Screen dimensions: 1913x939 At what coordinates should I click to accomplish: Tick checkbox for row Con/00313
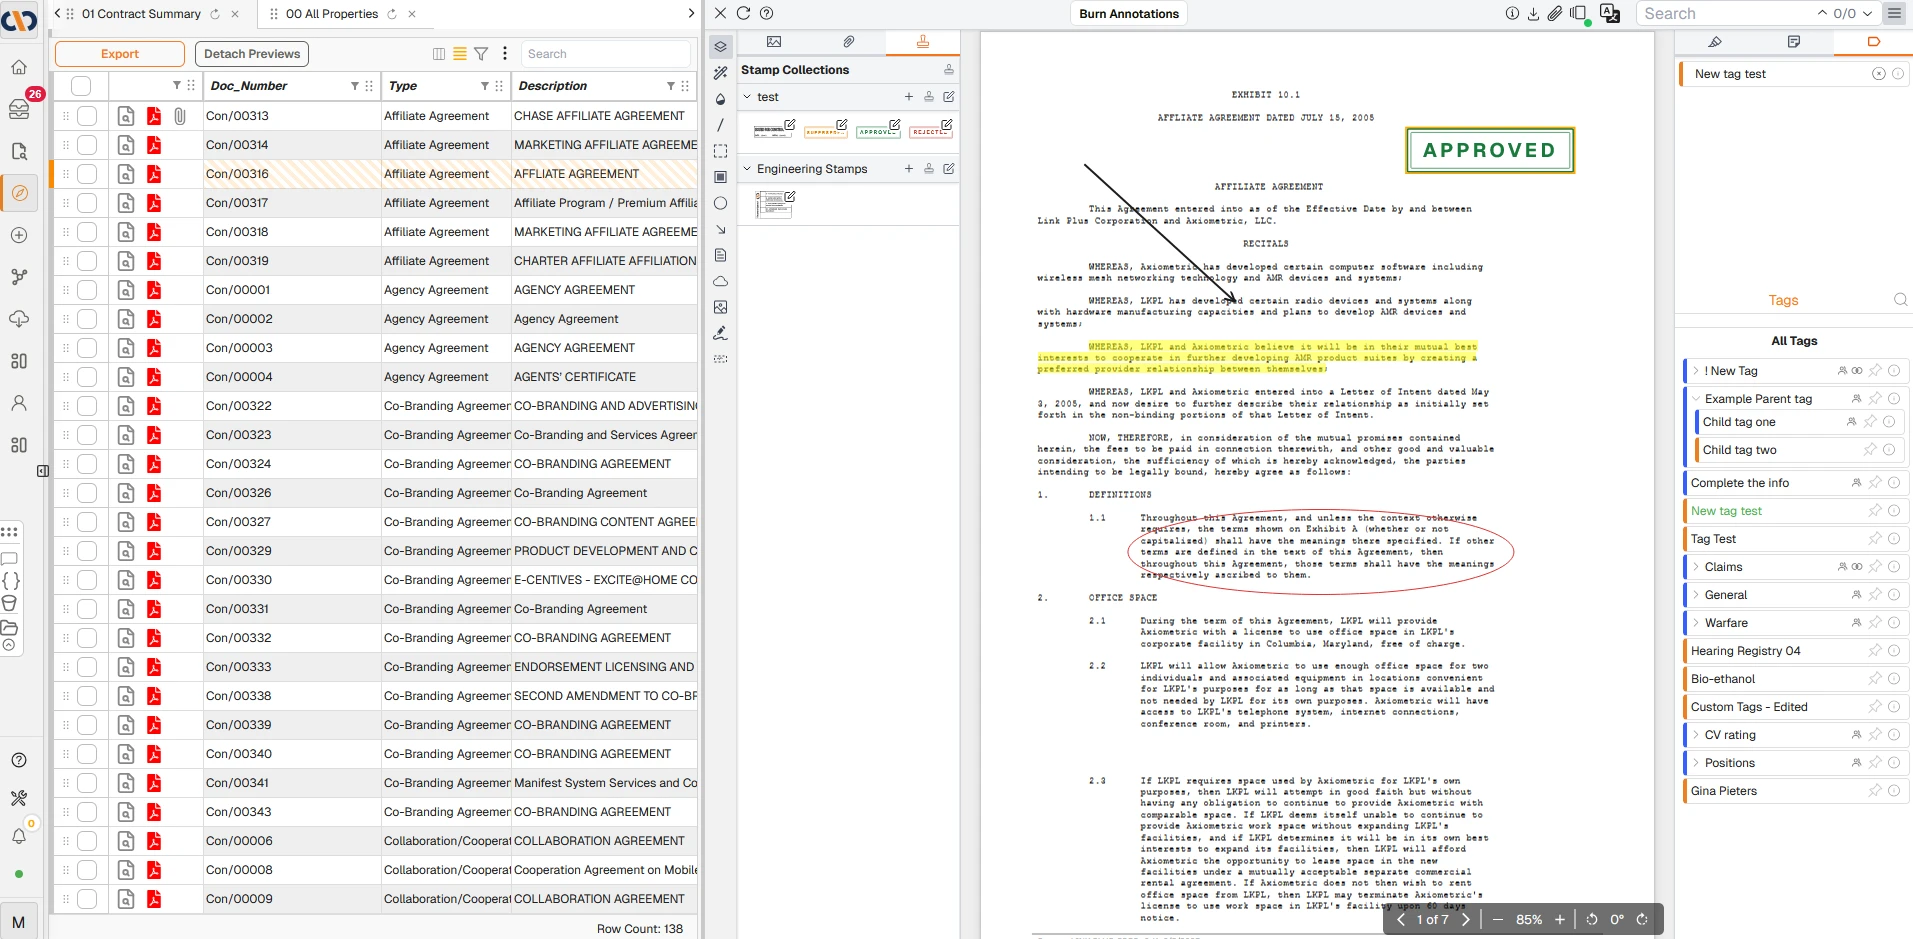[87, 116]
